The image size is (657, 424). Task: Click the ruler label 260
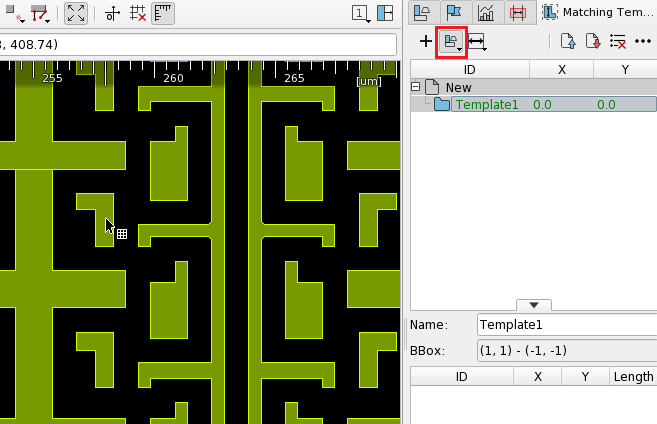pyautogui.click(x=173, y=78)
